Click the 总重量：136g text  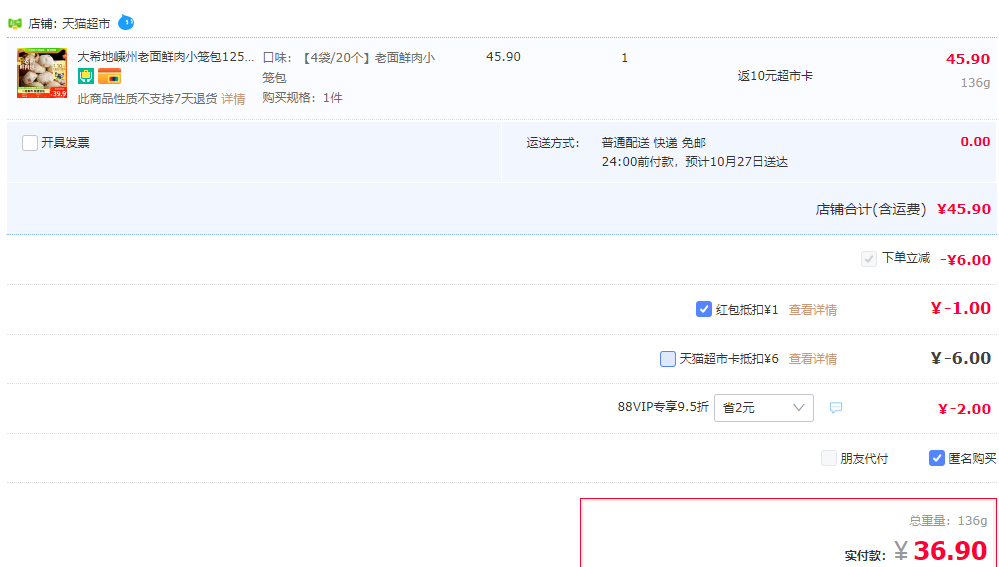click(948, 520)
